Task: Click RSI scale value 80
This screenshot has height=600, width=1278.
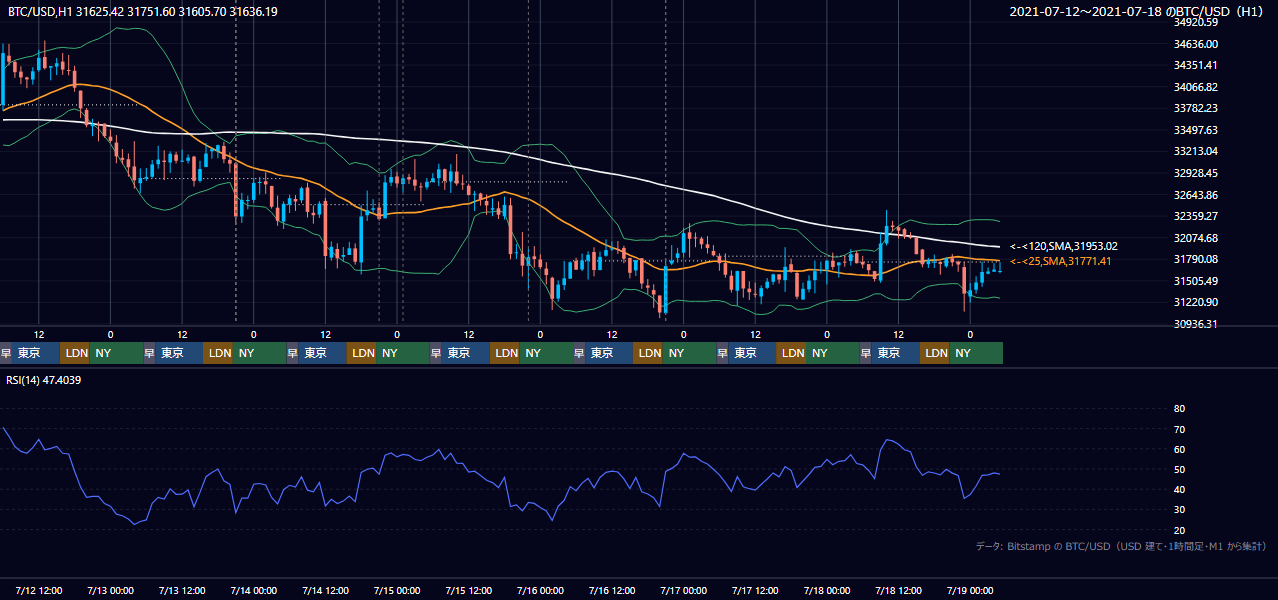Action: click(x=1179, y=409)
